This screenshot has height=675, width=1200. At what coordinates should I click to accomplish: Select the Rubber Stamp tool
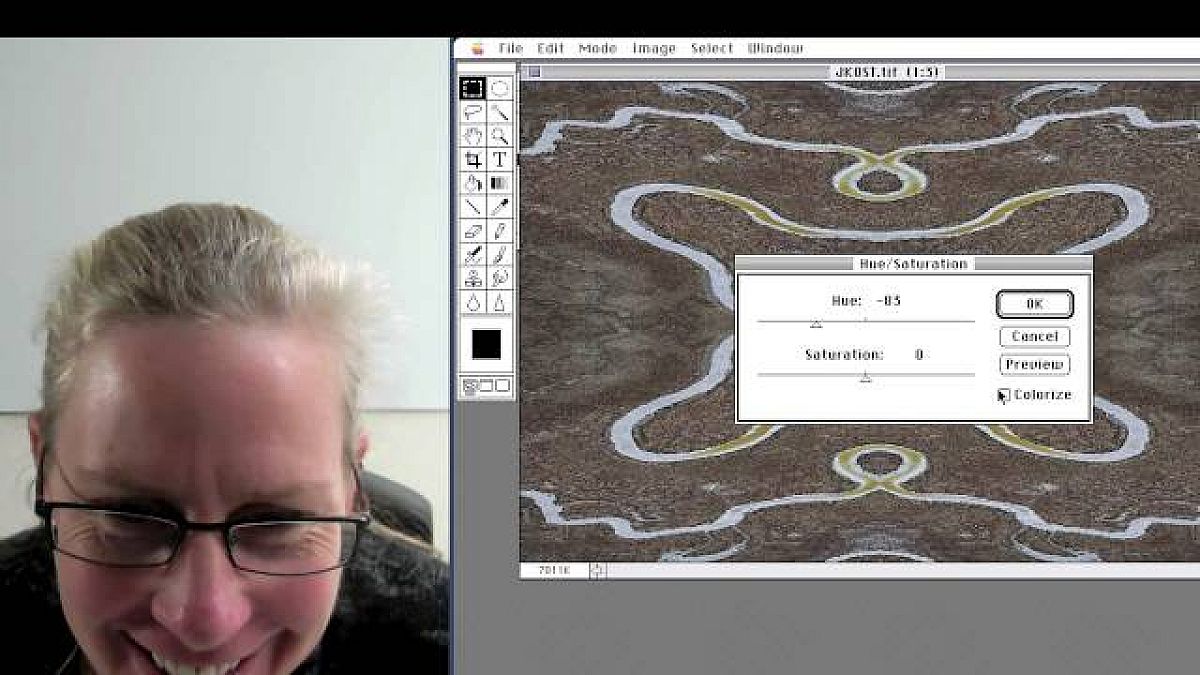(473, 278)
